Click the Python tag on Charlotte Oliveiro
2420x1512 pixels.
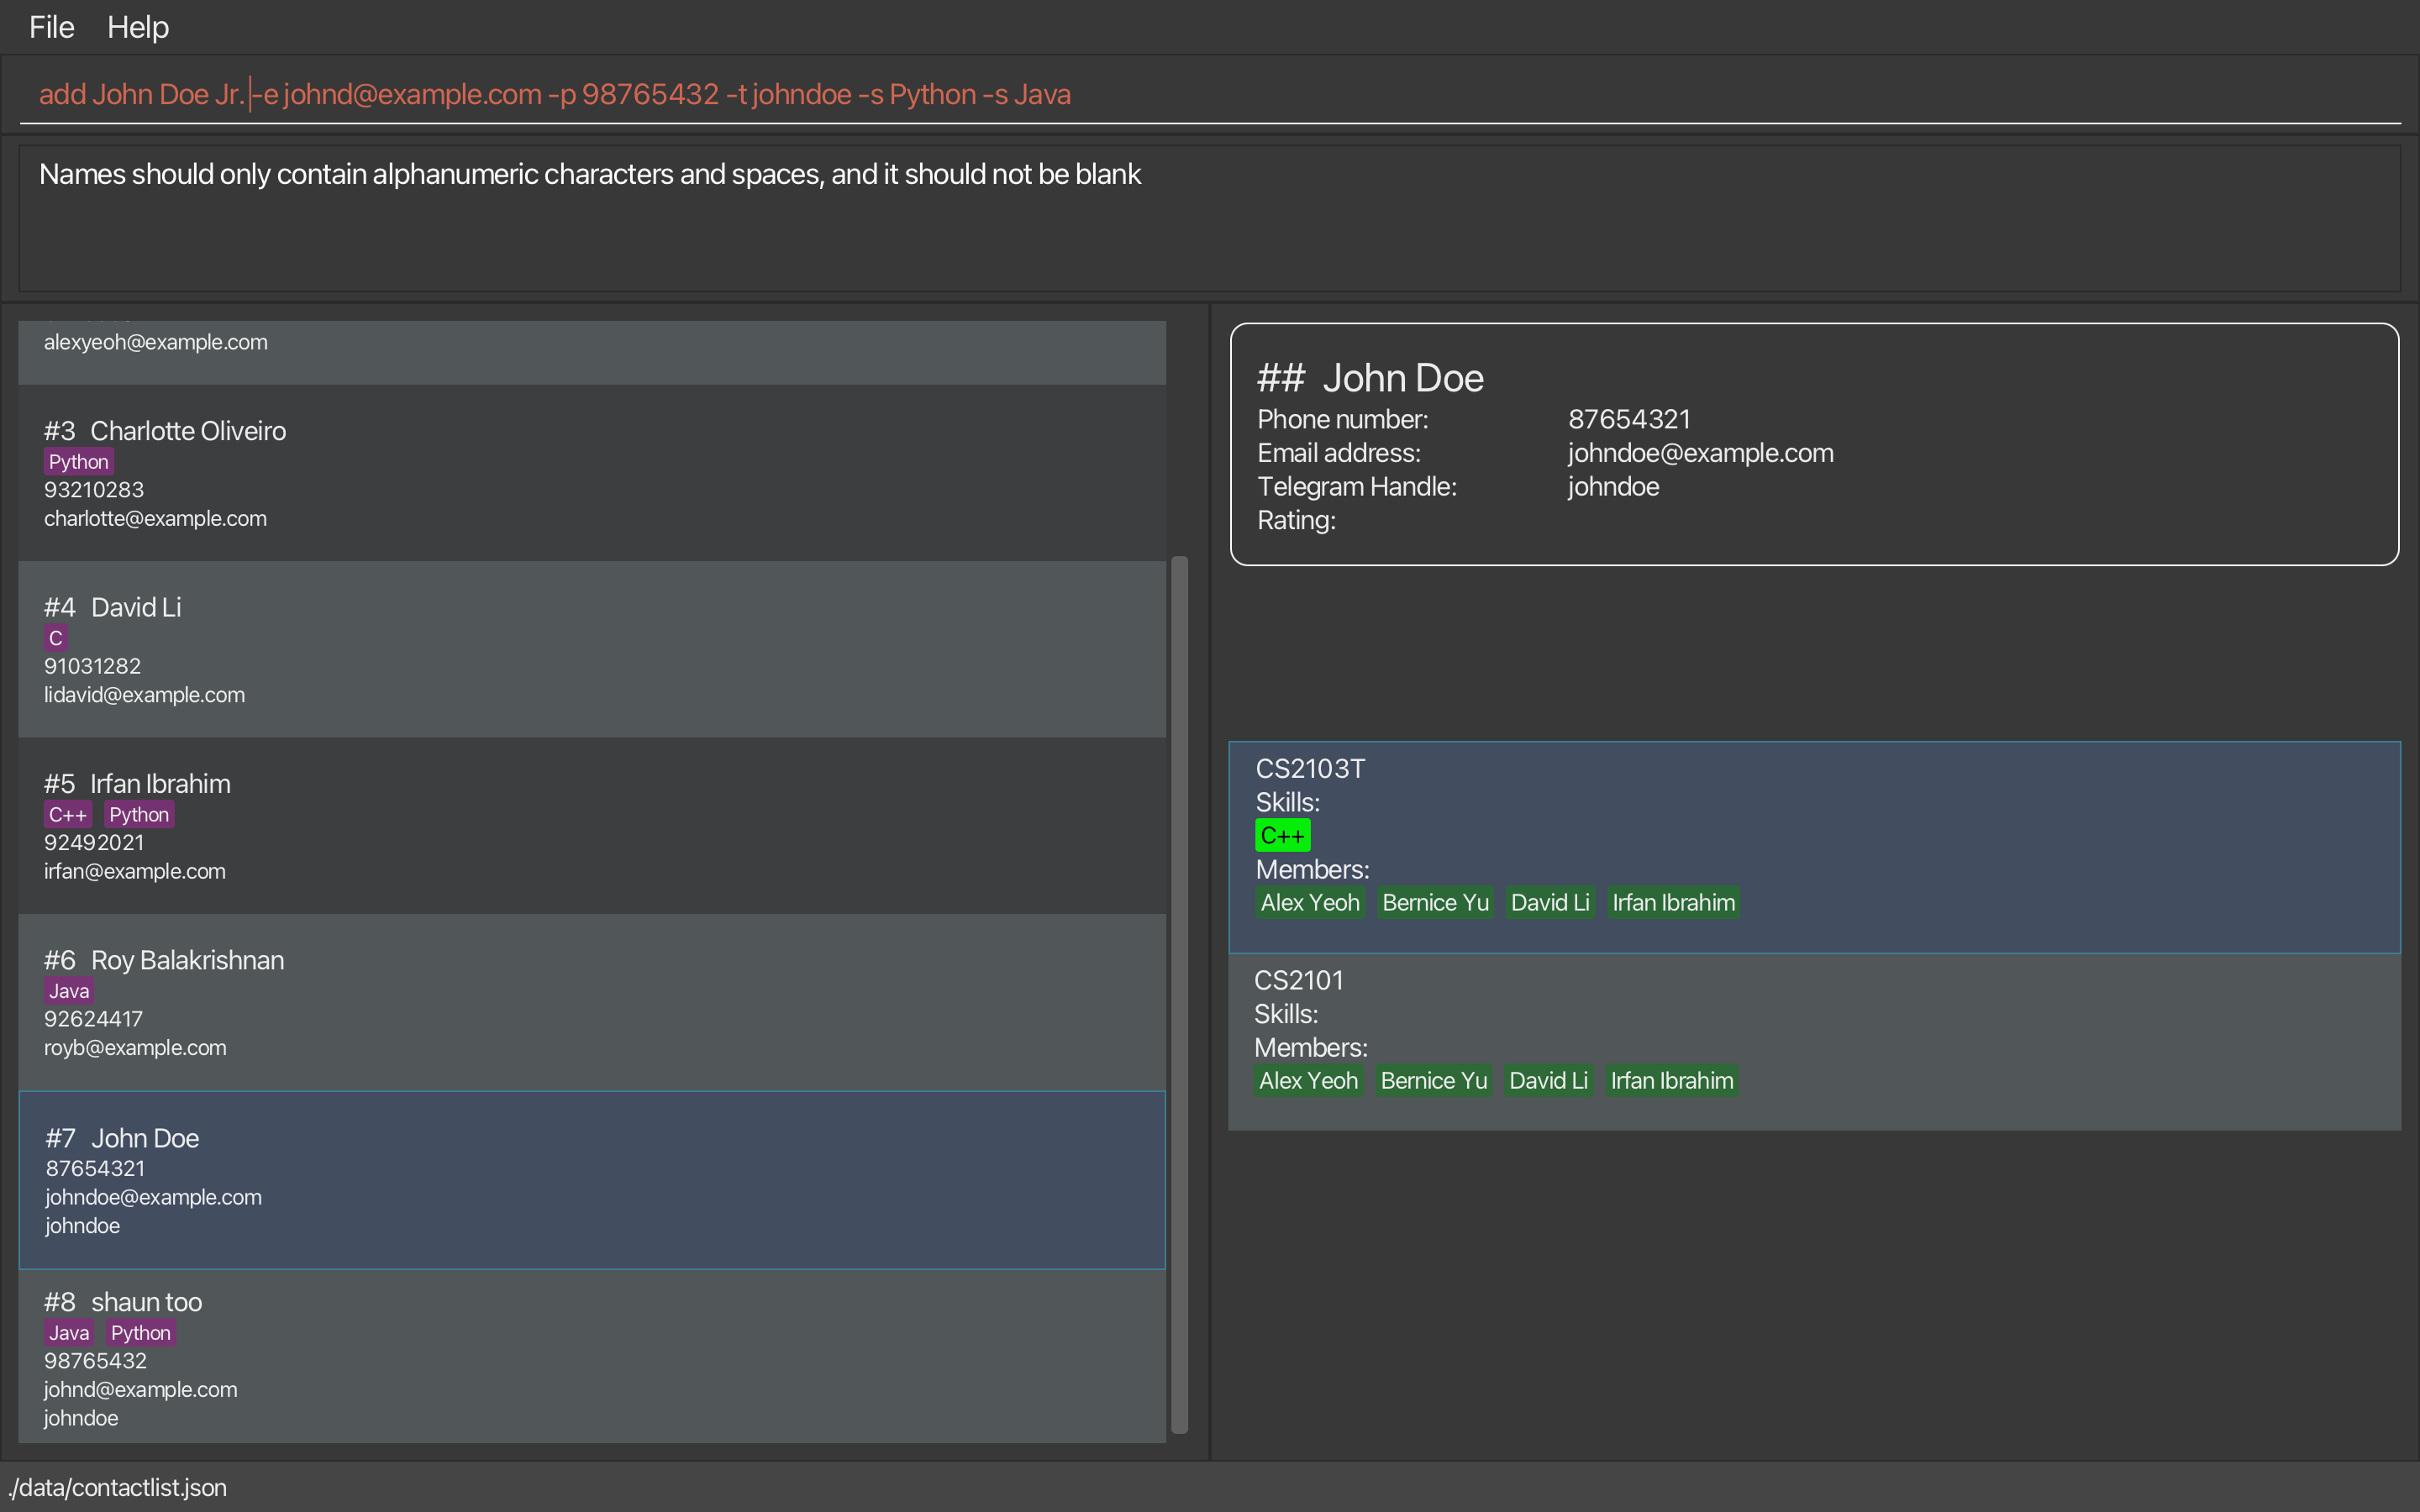pos(78,462)
